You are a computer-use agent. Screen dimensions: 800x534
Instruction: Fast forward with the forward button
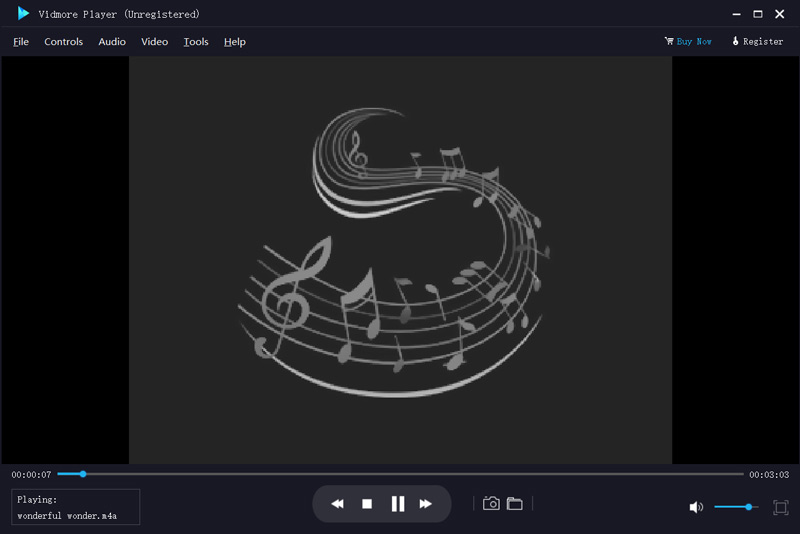tap(426, 504)
